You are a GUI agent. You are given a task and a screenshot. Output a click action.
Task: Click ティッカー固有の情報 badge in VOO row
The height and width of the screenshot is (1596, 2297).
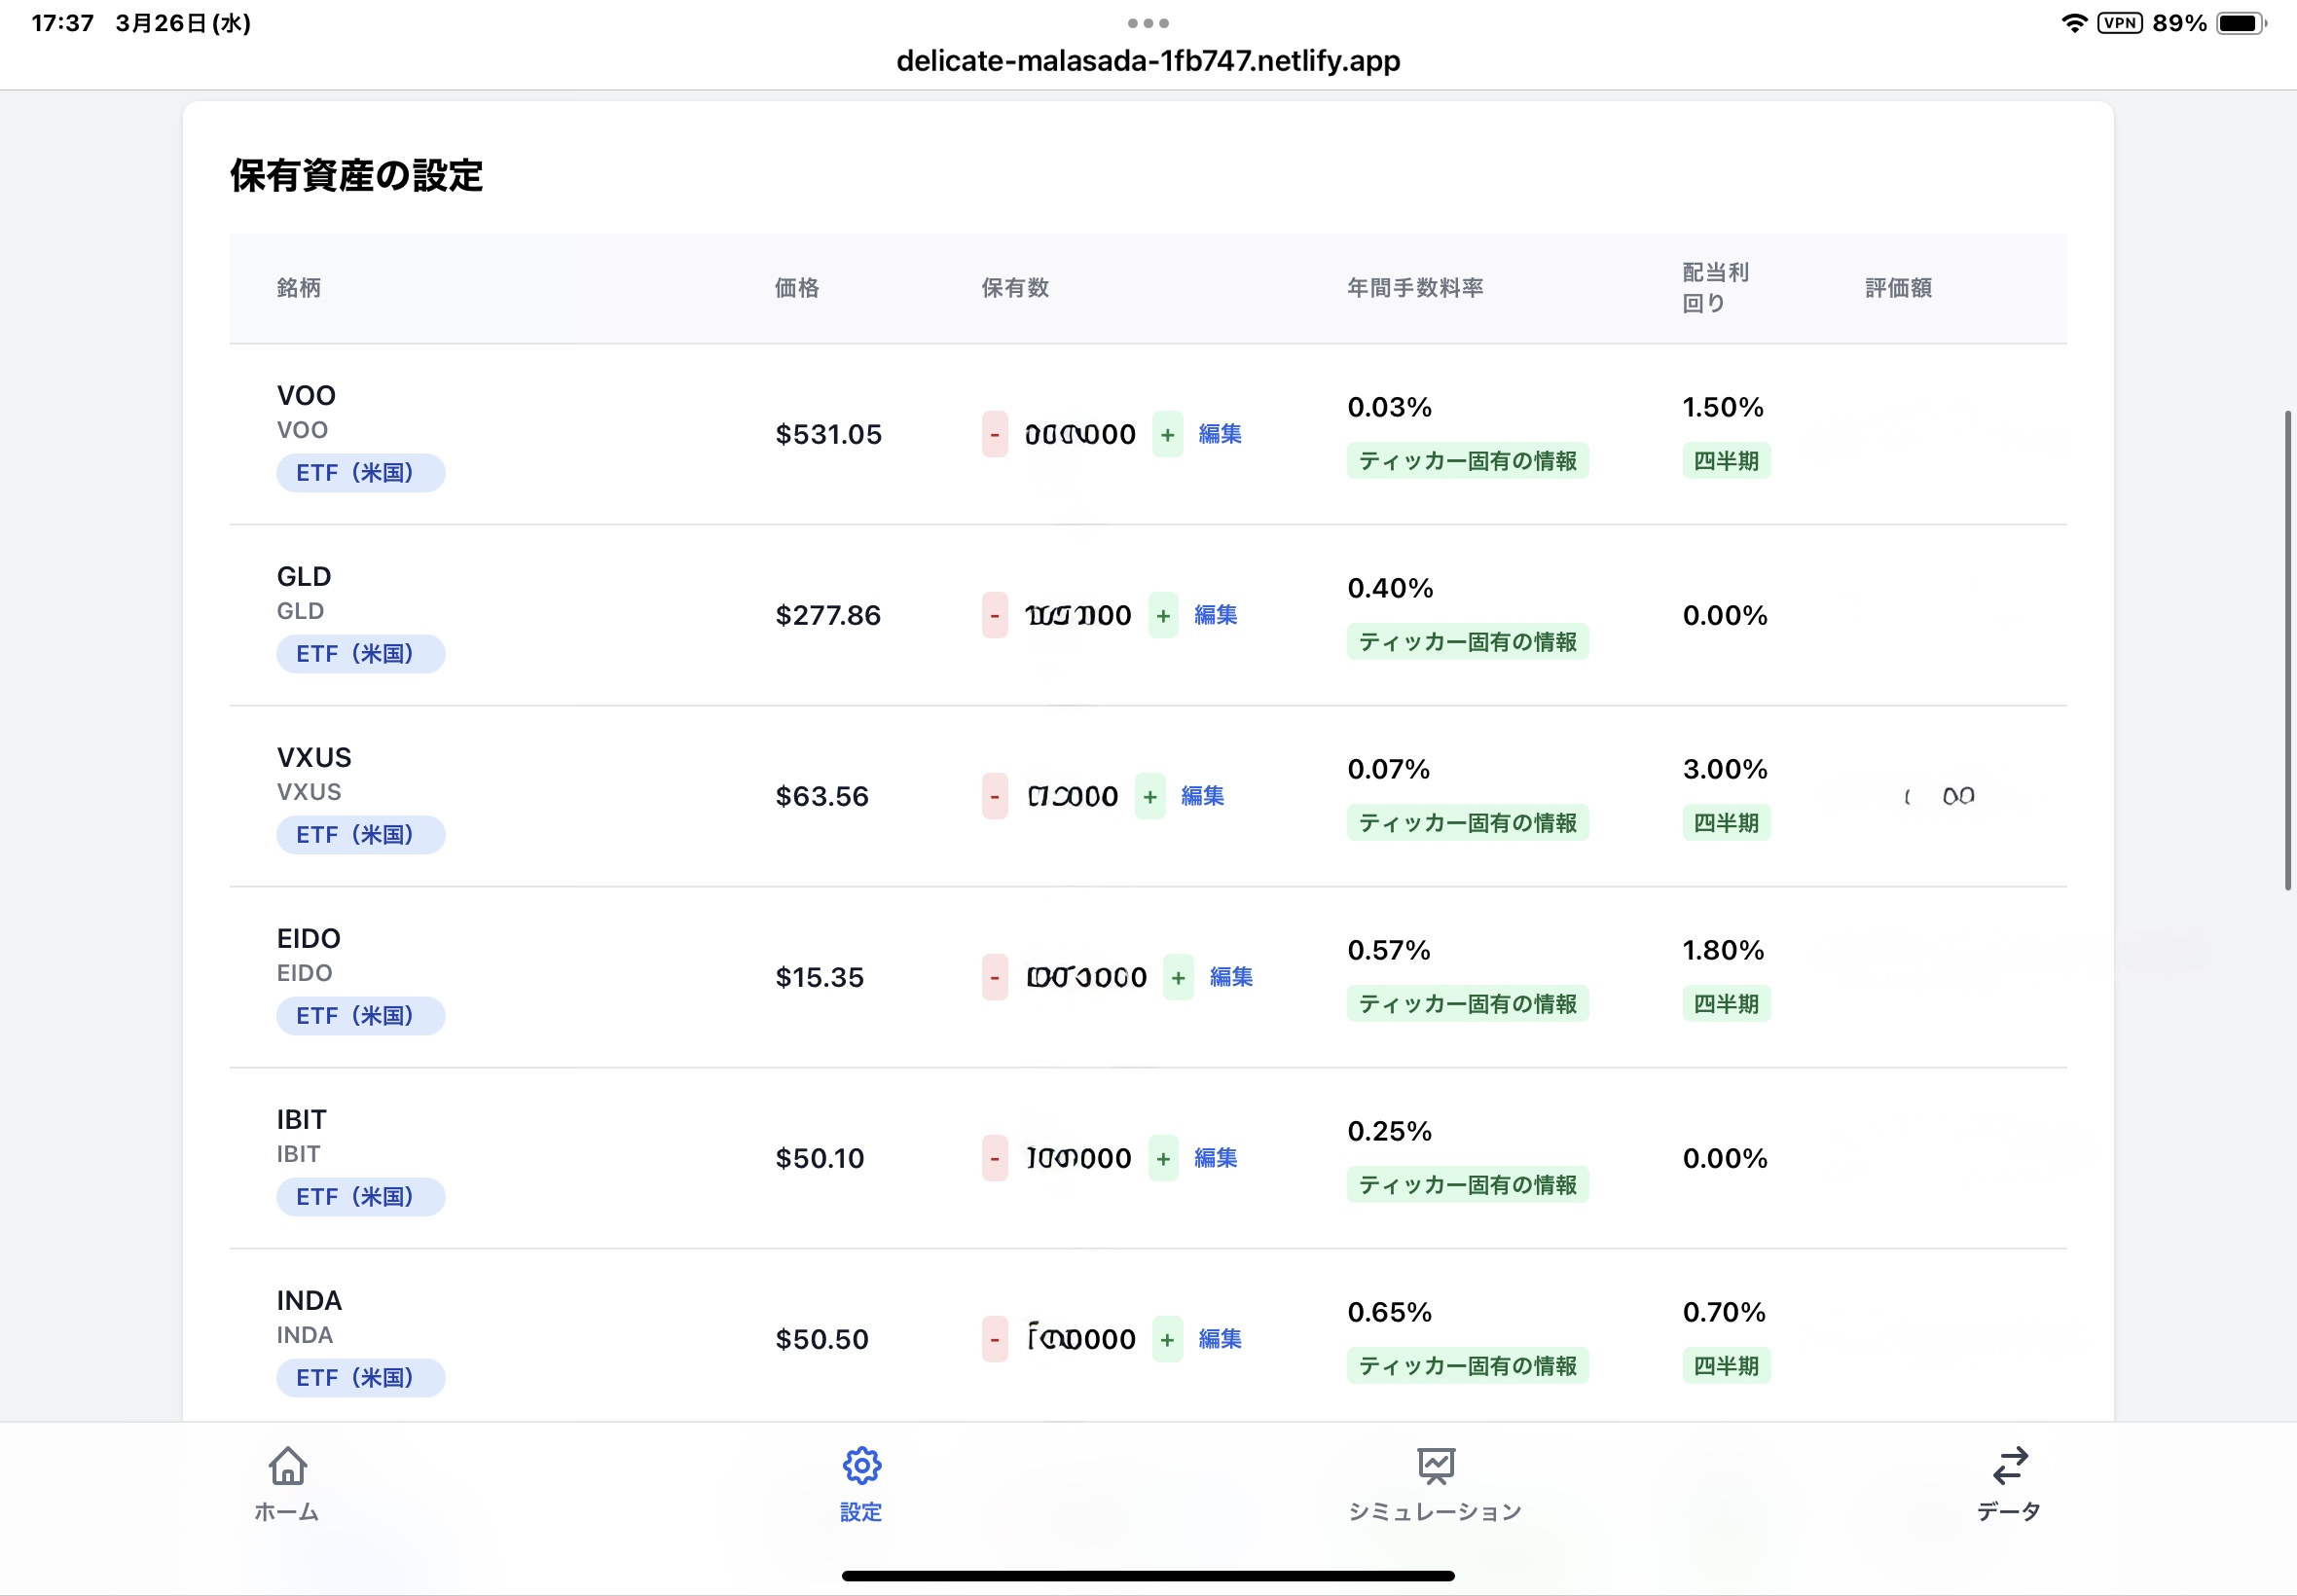pos(1467,461)
